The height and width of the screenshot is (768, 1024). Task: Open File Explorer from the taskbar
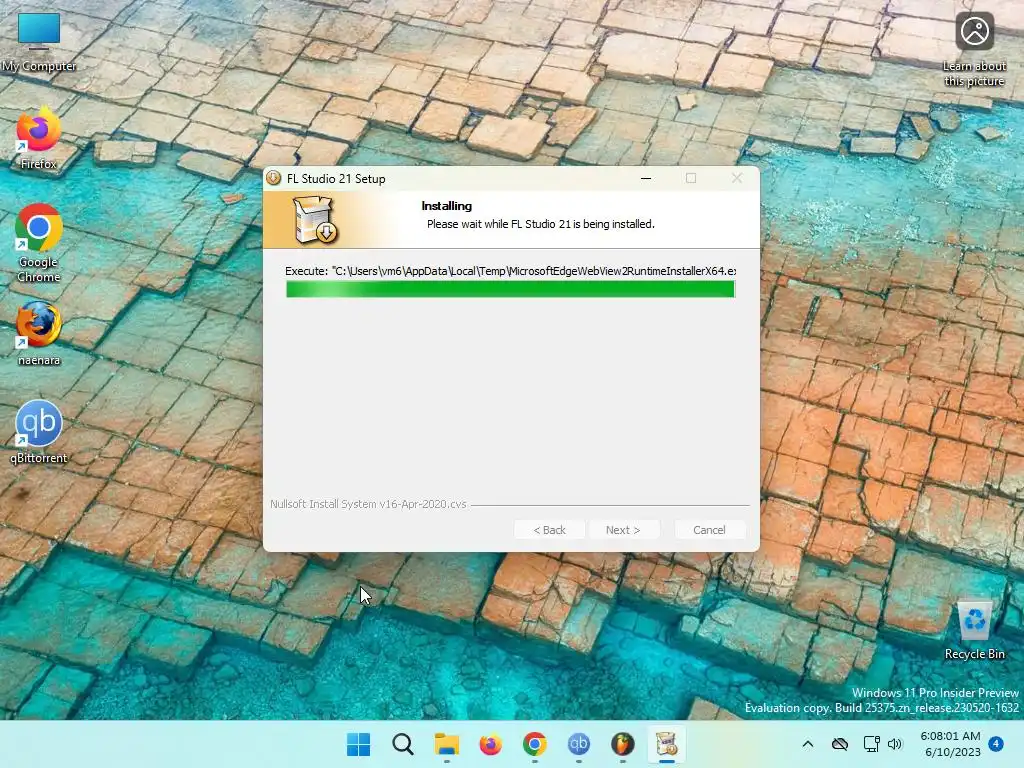447,744
